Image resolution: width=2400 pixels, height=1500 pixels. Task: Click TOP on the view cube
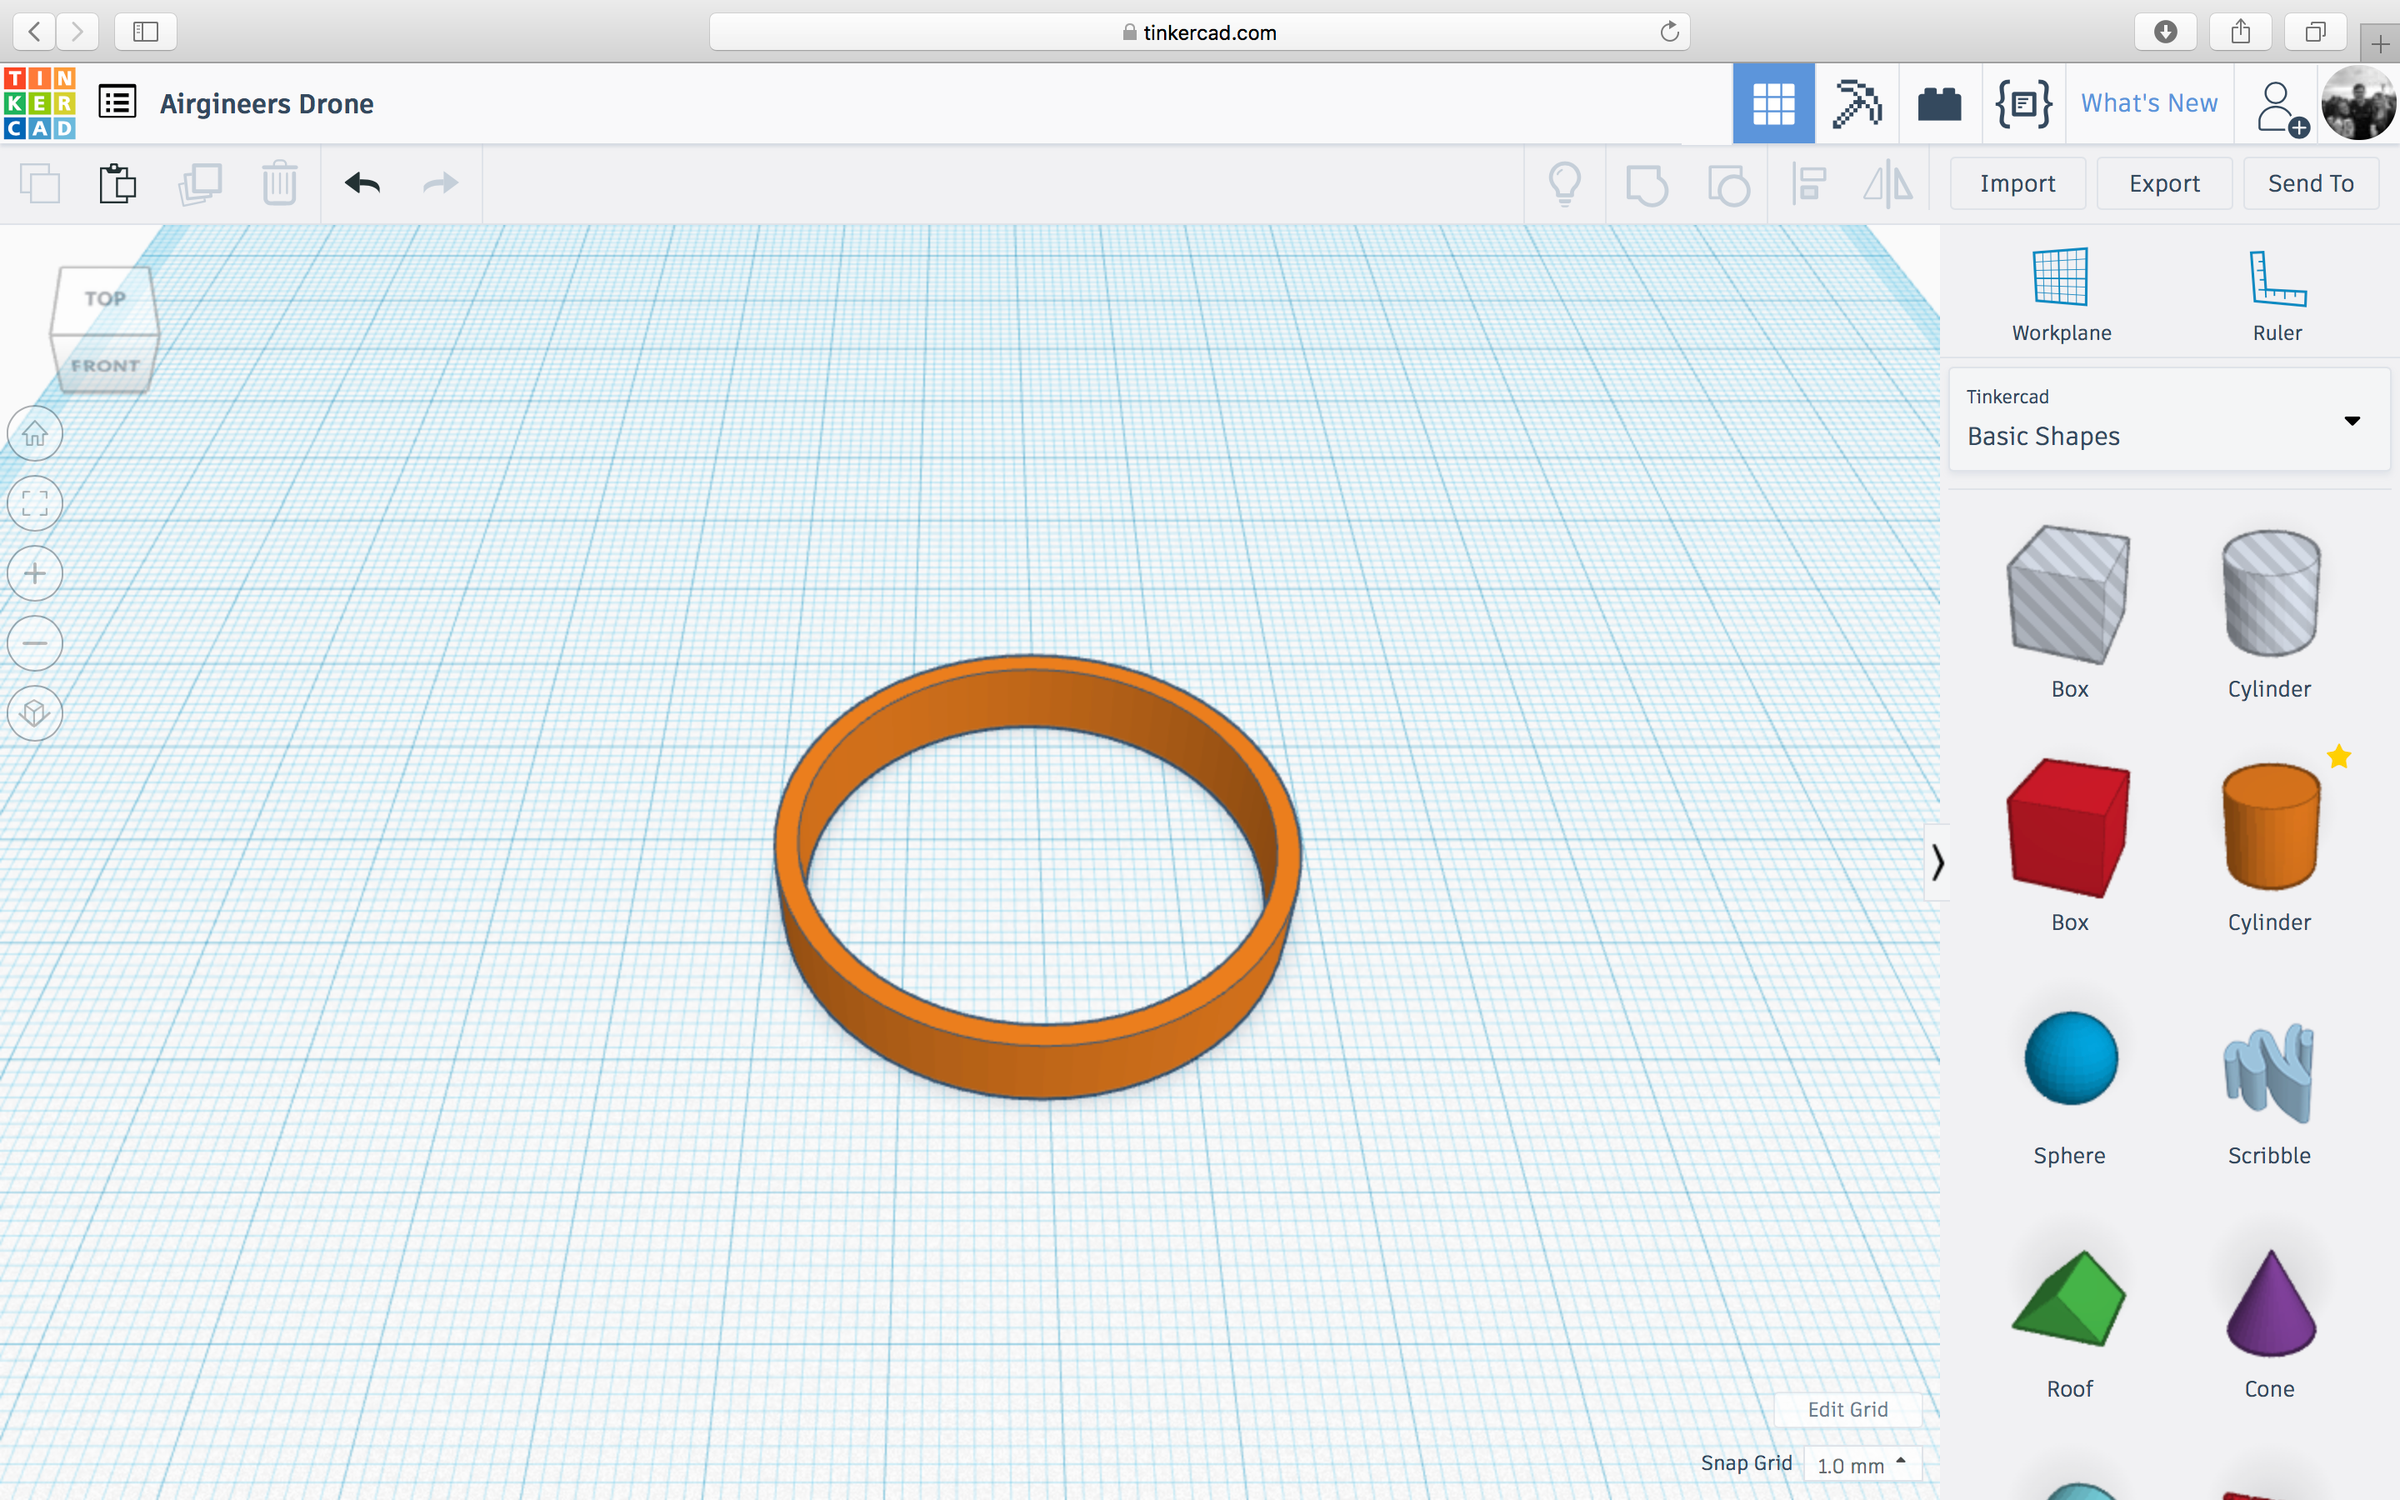click(104, 297)
